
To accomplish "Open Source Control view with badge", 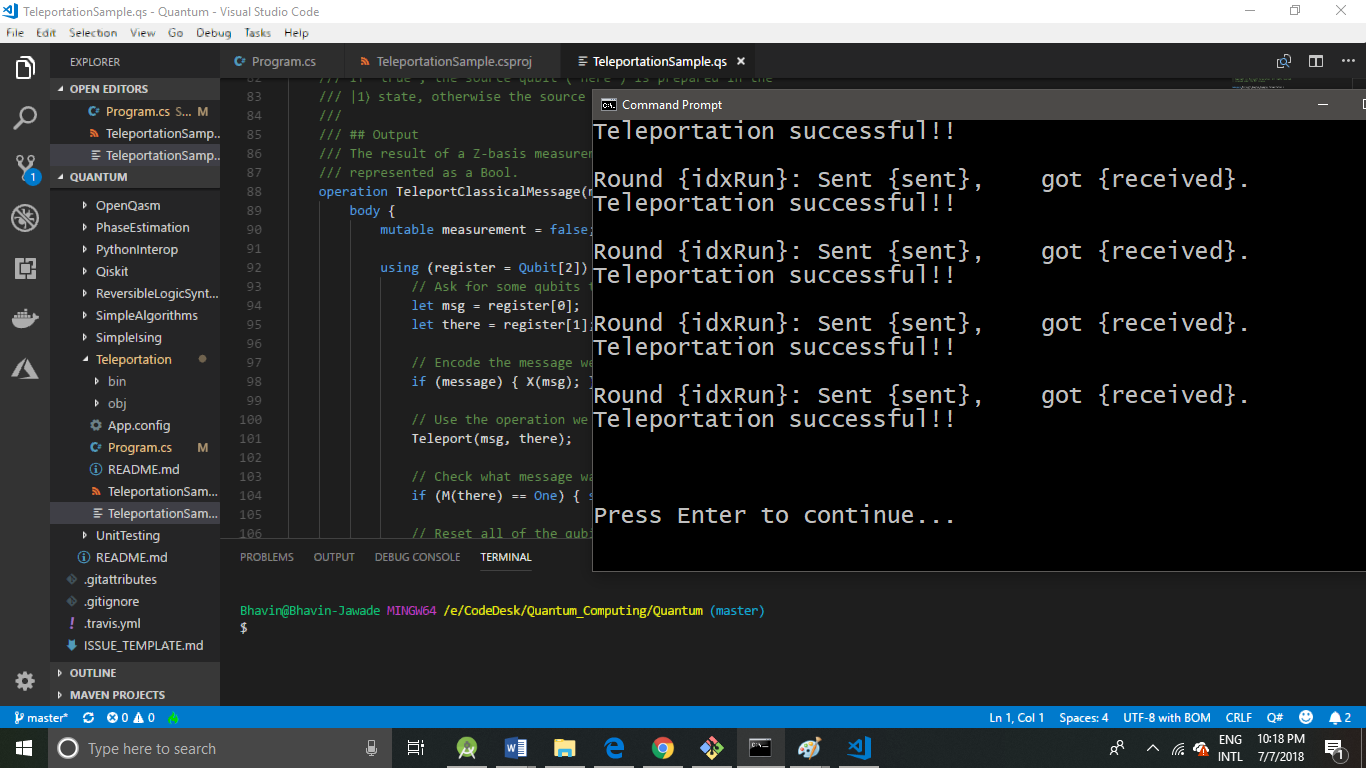I will pyautogui.click(x=25, y=168).
